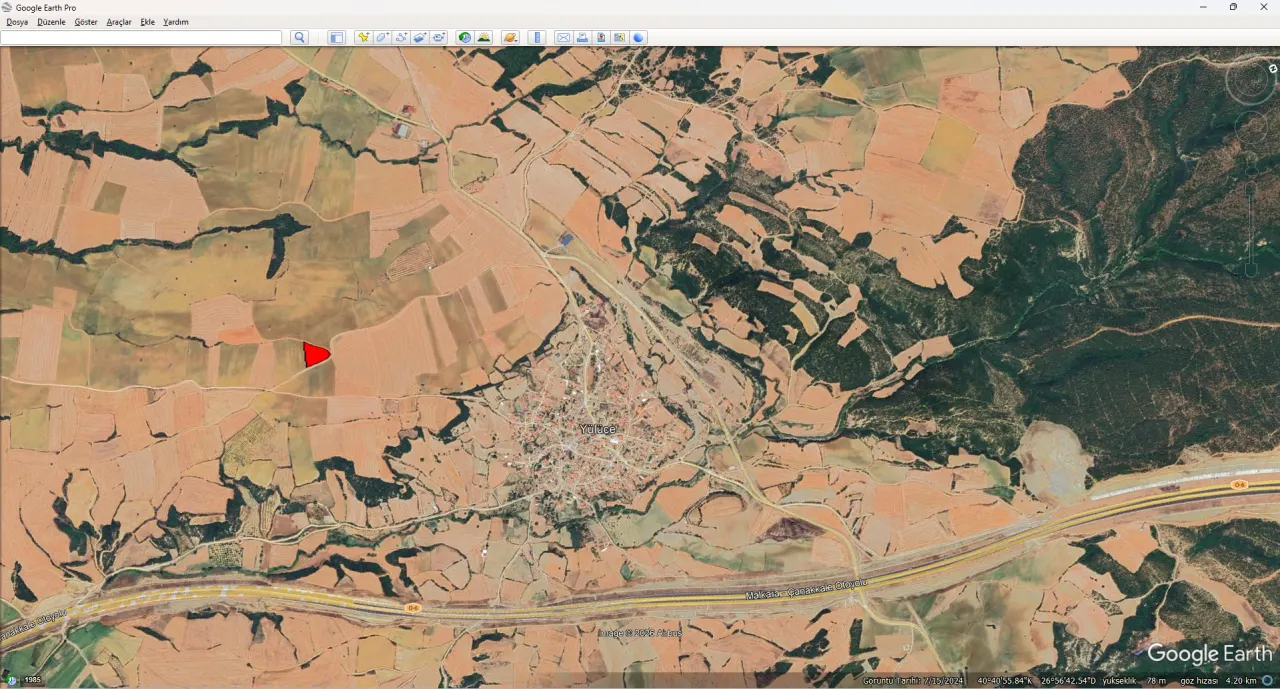Open the planet switcher icon
This screenshot has width=1280, height=689.
pos(511,37)
